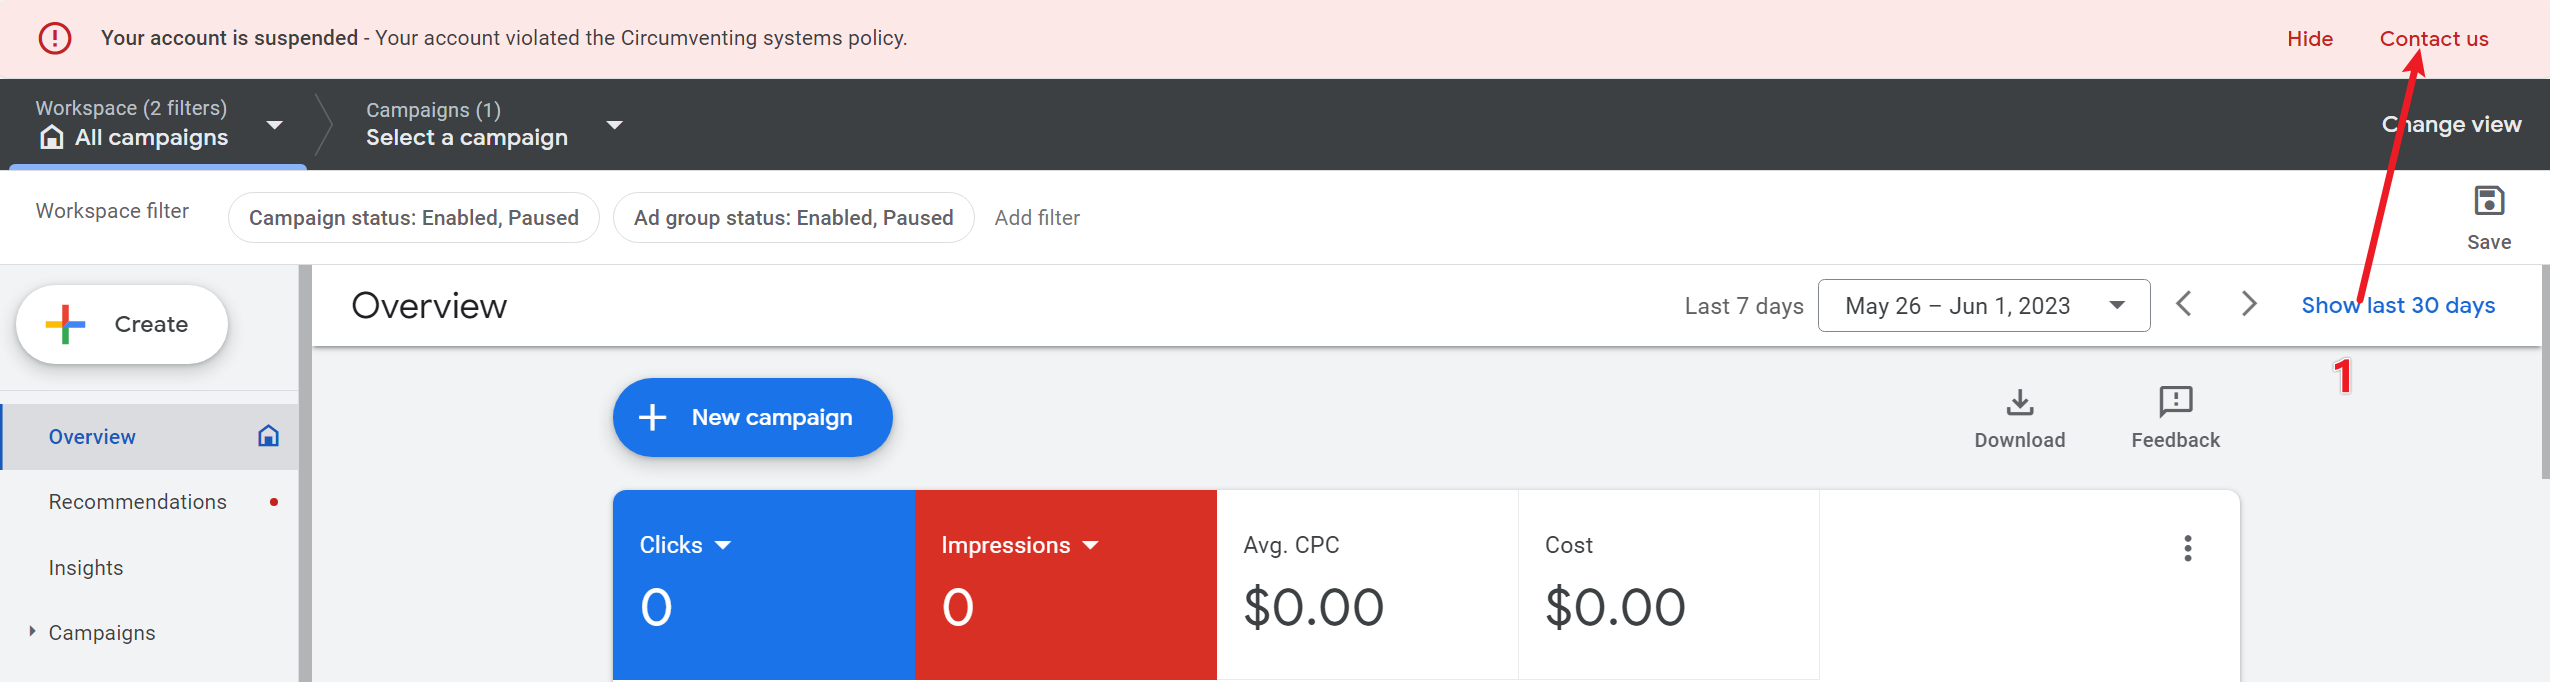Go to Recommendations in the sidebar
This screenshot has width=2550, height=682.
point(138,502)
